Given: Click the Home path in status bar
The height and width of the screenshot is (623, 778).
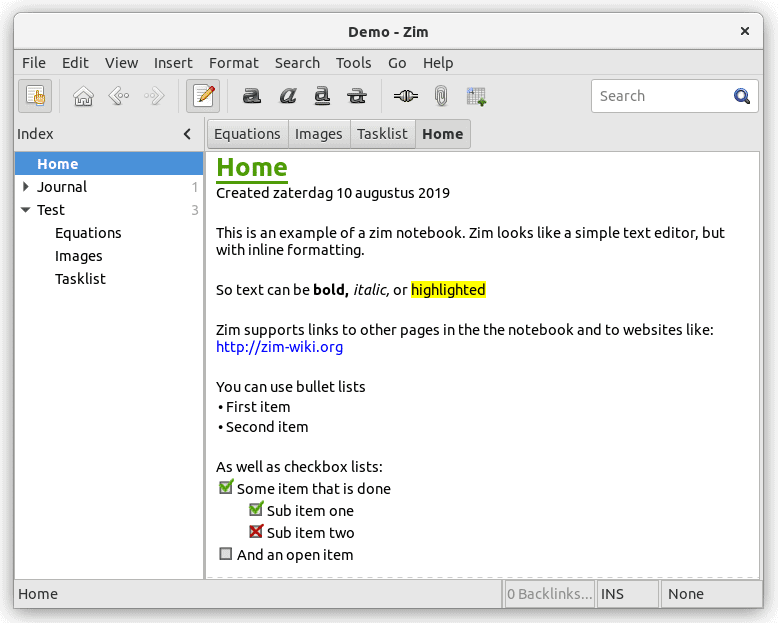Looking at the screenshot, I should pos(38,594).
